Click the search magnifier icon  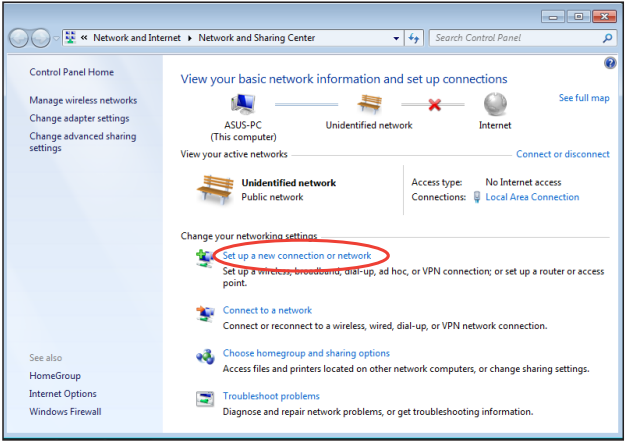607,38
